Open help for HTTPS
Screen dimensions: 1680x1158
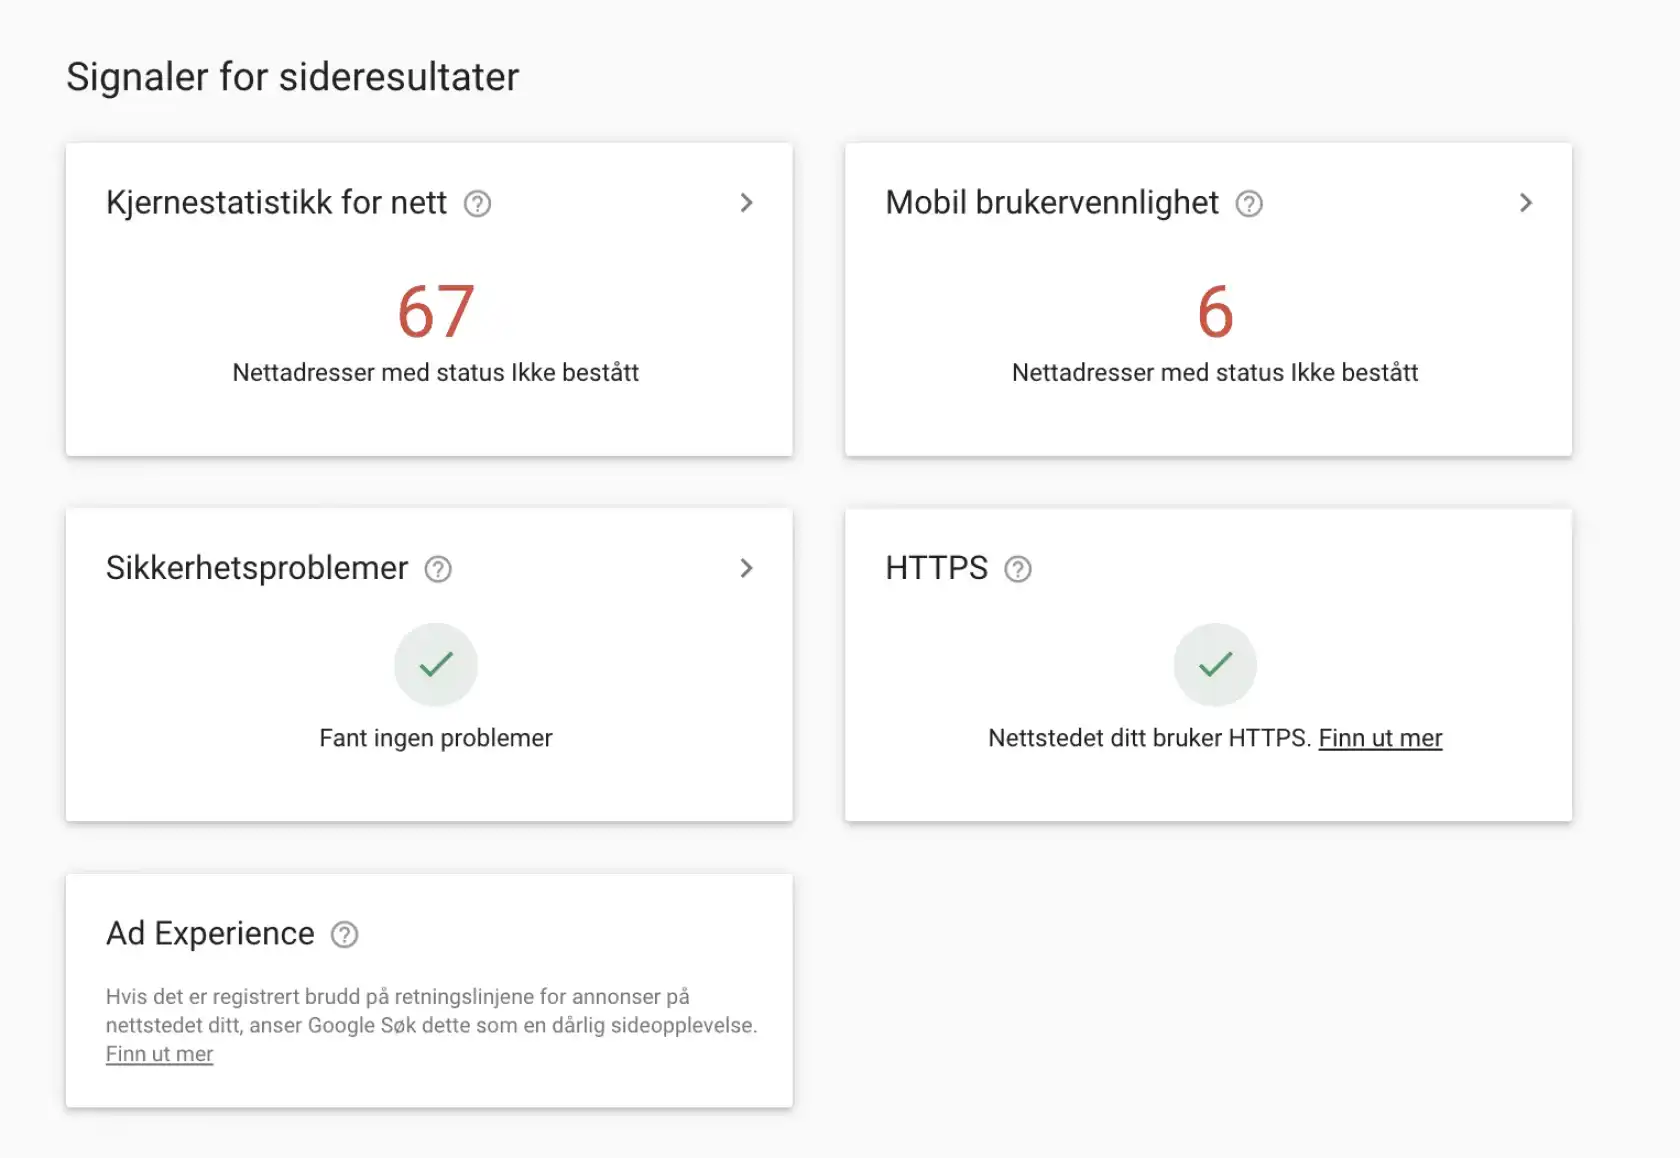[x=1019, y=569]
